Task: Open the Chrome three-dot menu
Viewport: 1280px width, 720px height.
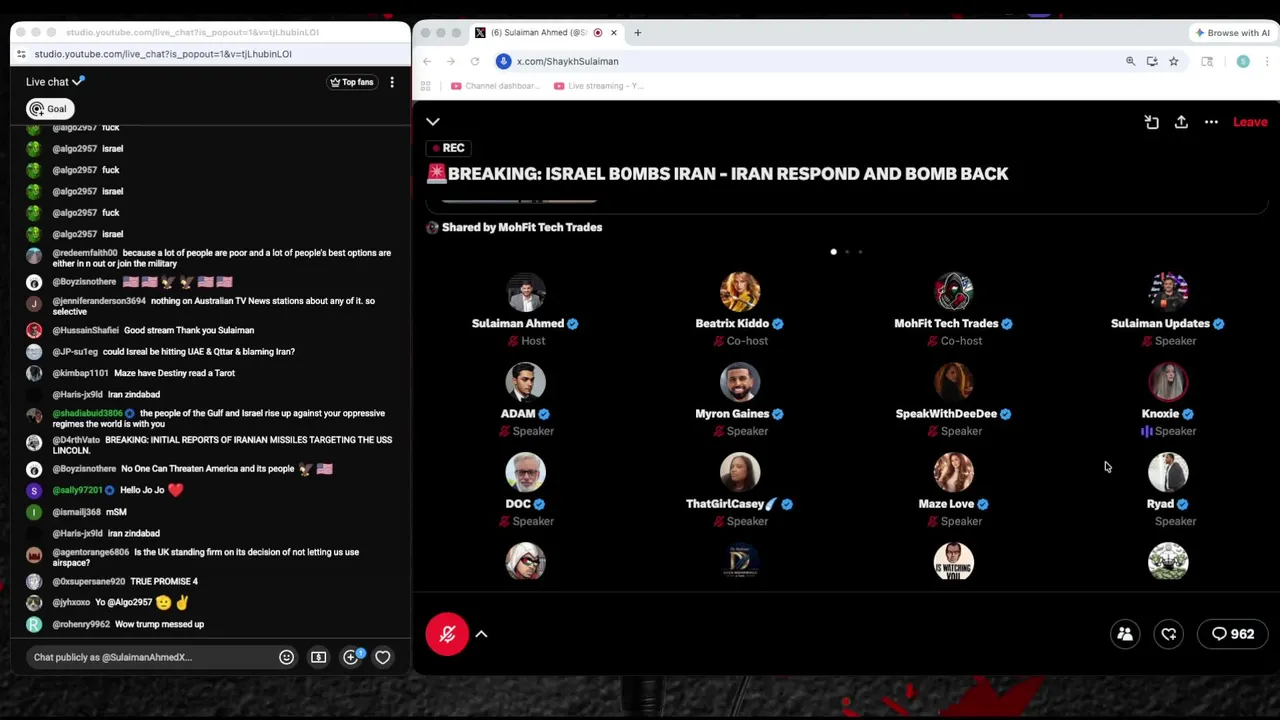Action: coord(1268,61)
